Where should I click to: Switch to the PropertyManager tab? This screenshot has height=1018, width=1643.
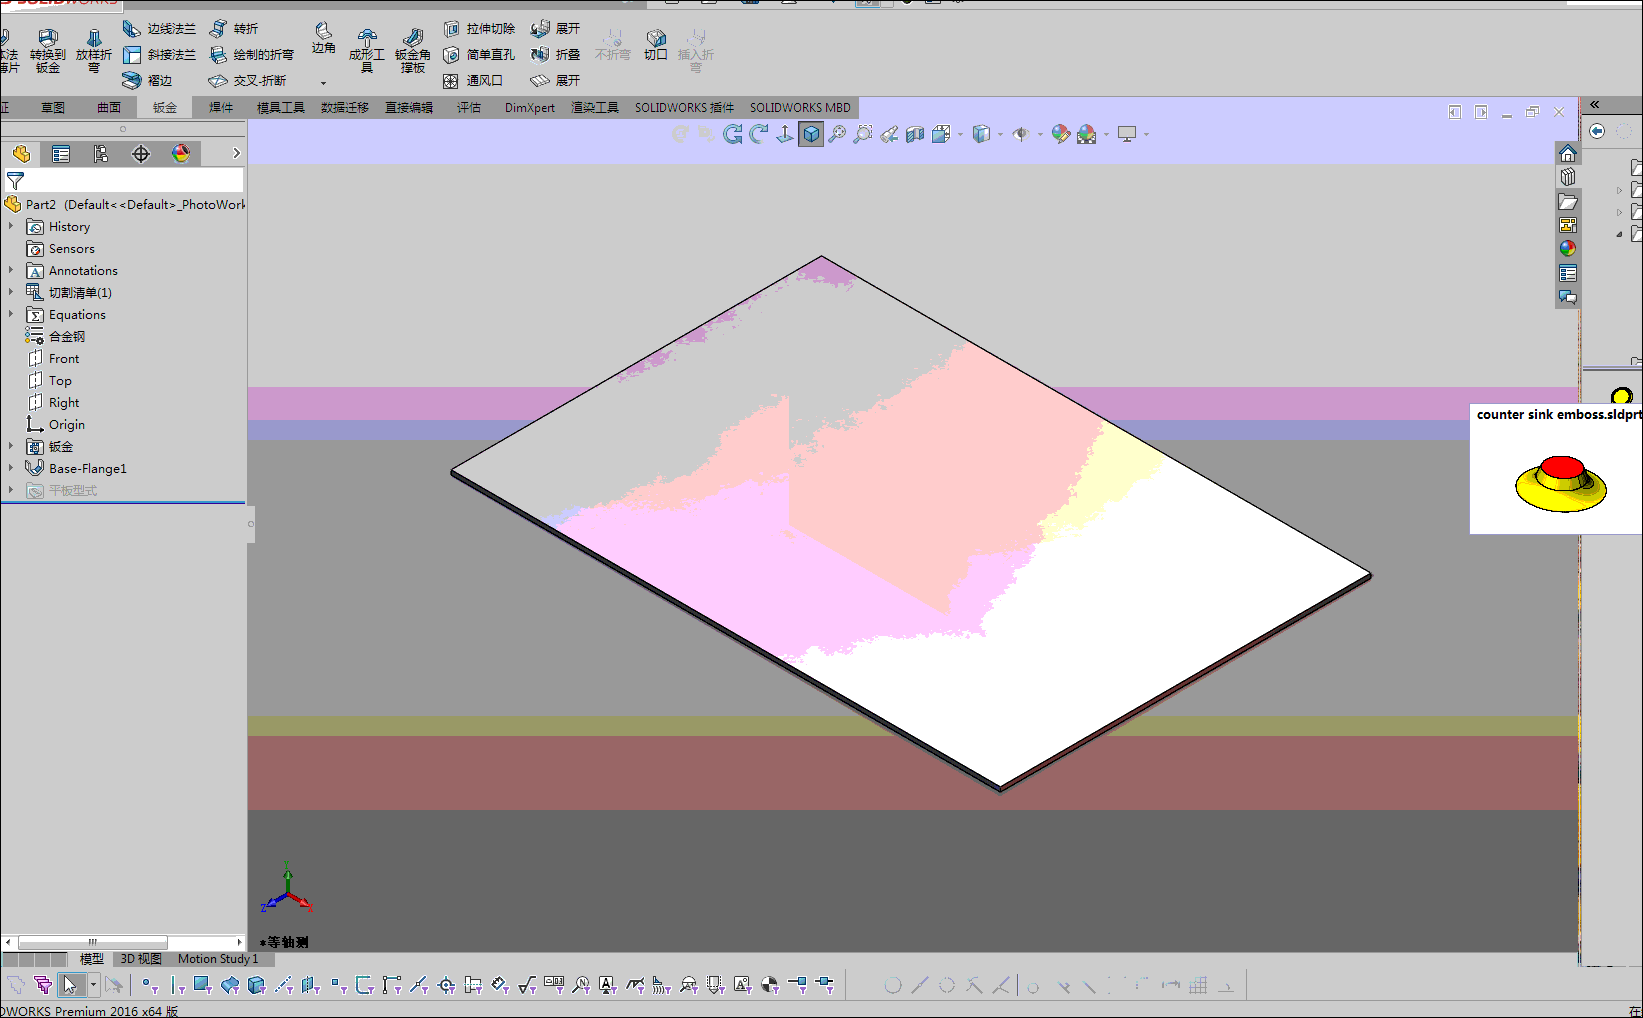pos(61,153)
